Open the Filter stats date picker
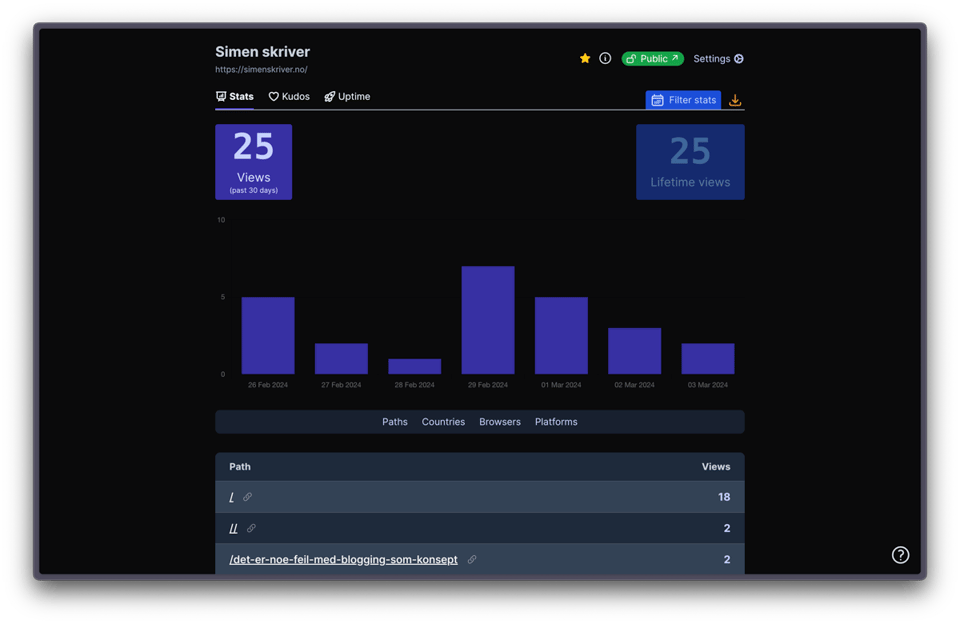The width and height of the screenshot is (960, 624). pyautogui.click(x=683, y=100)
